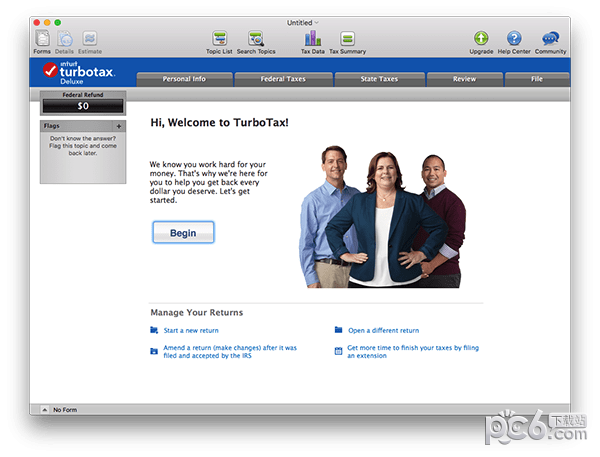Switch to State Taxes tab
600x457 pixels.
(379, 79)
